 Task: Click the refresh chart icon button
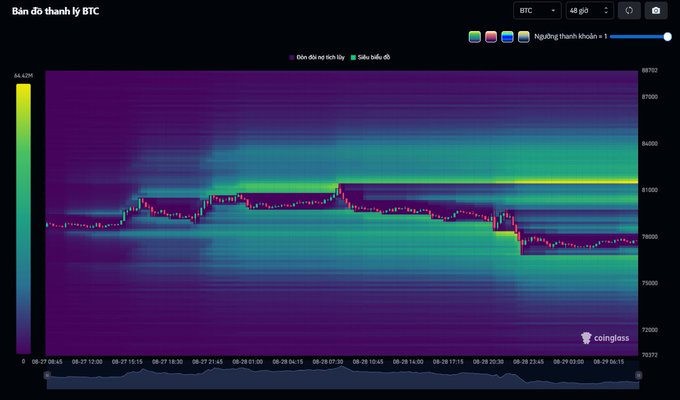[629, 11]
